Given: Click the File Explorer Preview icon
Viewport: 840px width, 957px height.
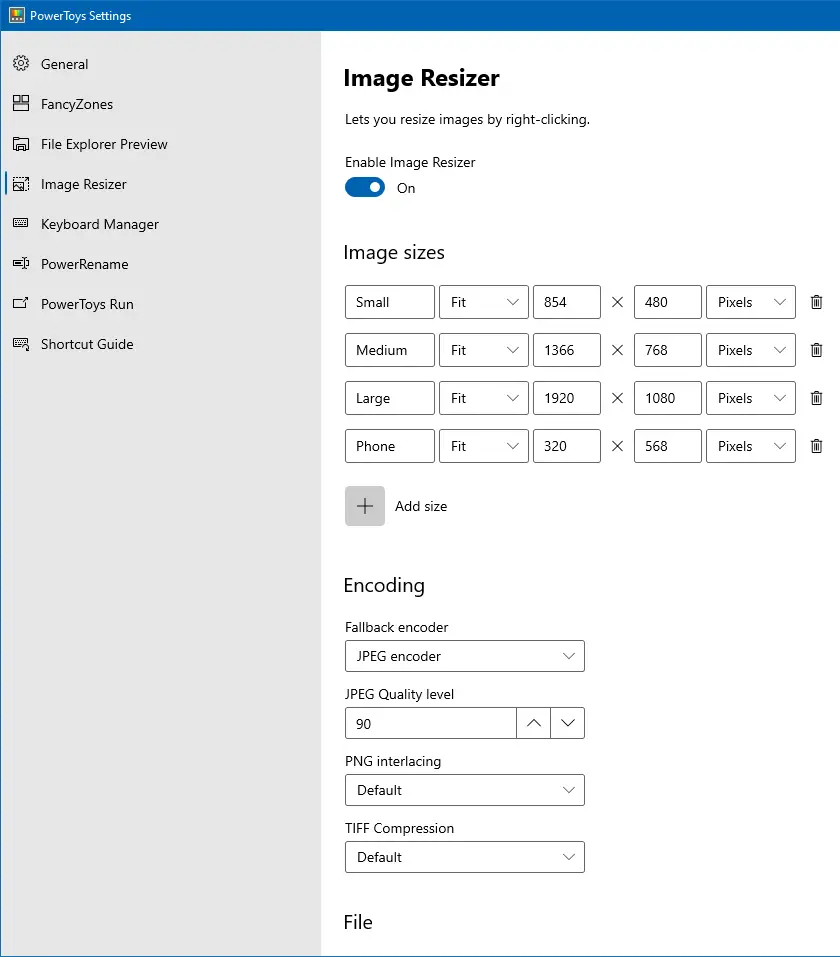Looking at the screenshot, I should click(x=21, y=144).
